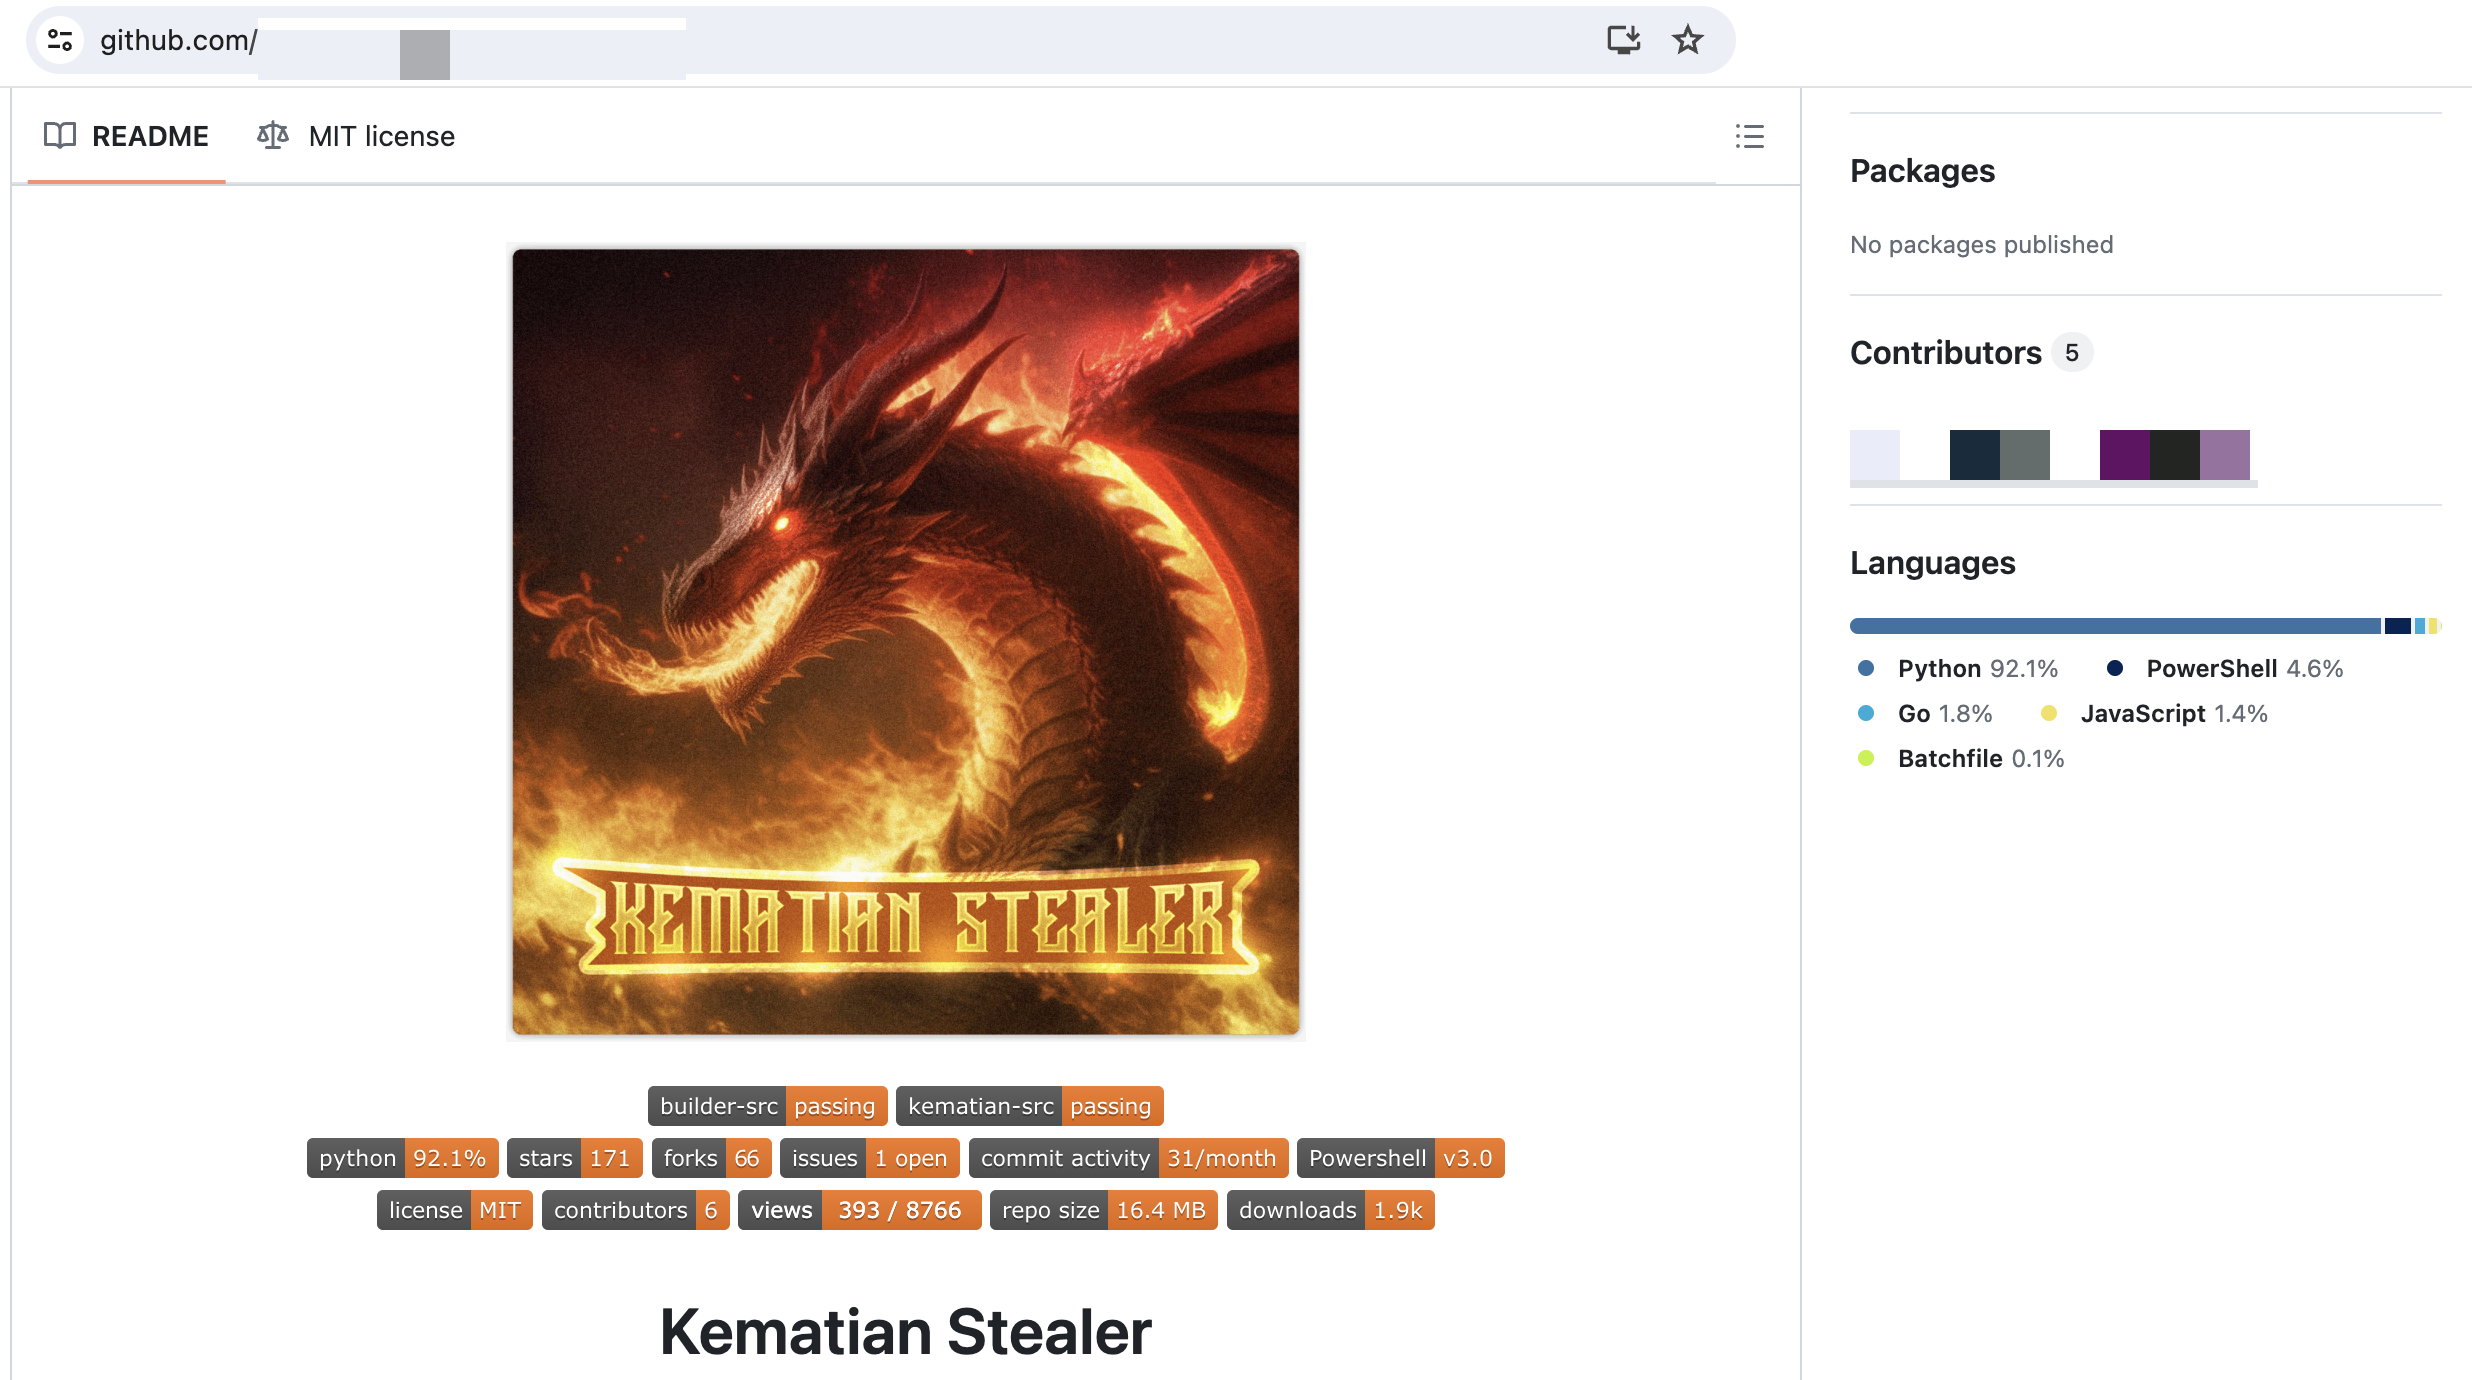Click the views 393 / 8766 badge
Viewport: 2472px width, 1380px height.
point(860,1210)
